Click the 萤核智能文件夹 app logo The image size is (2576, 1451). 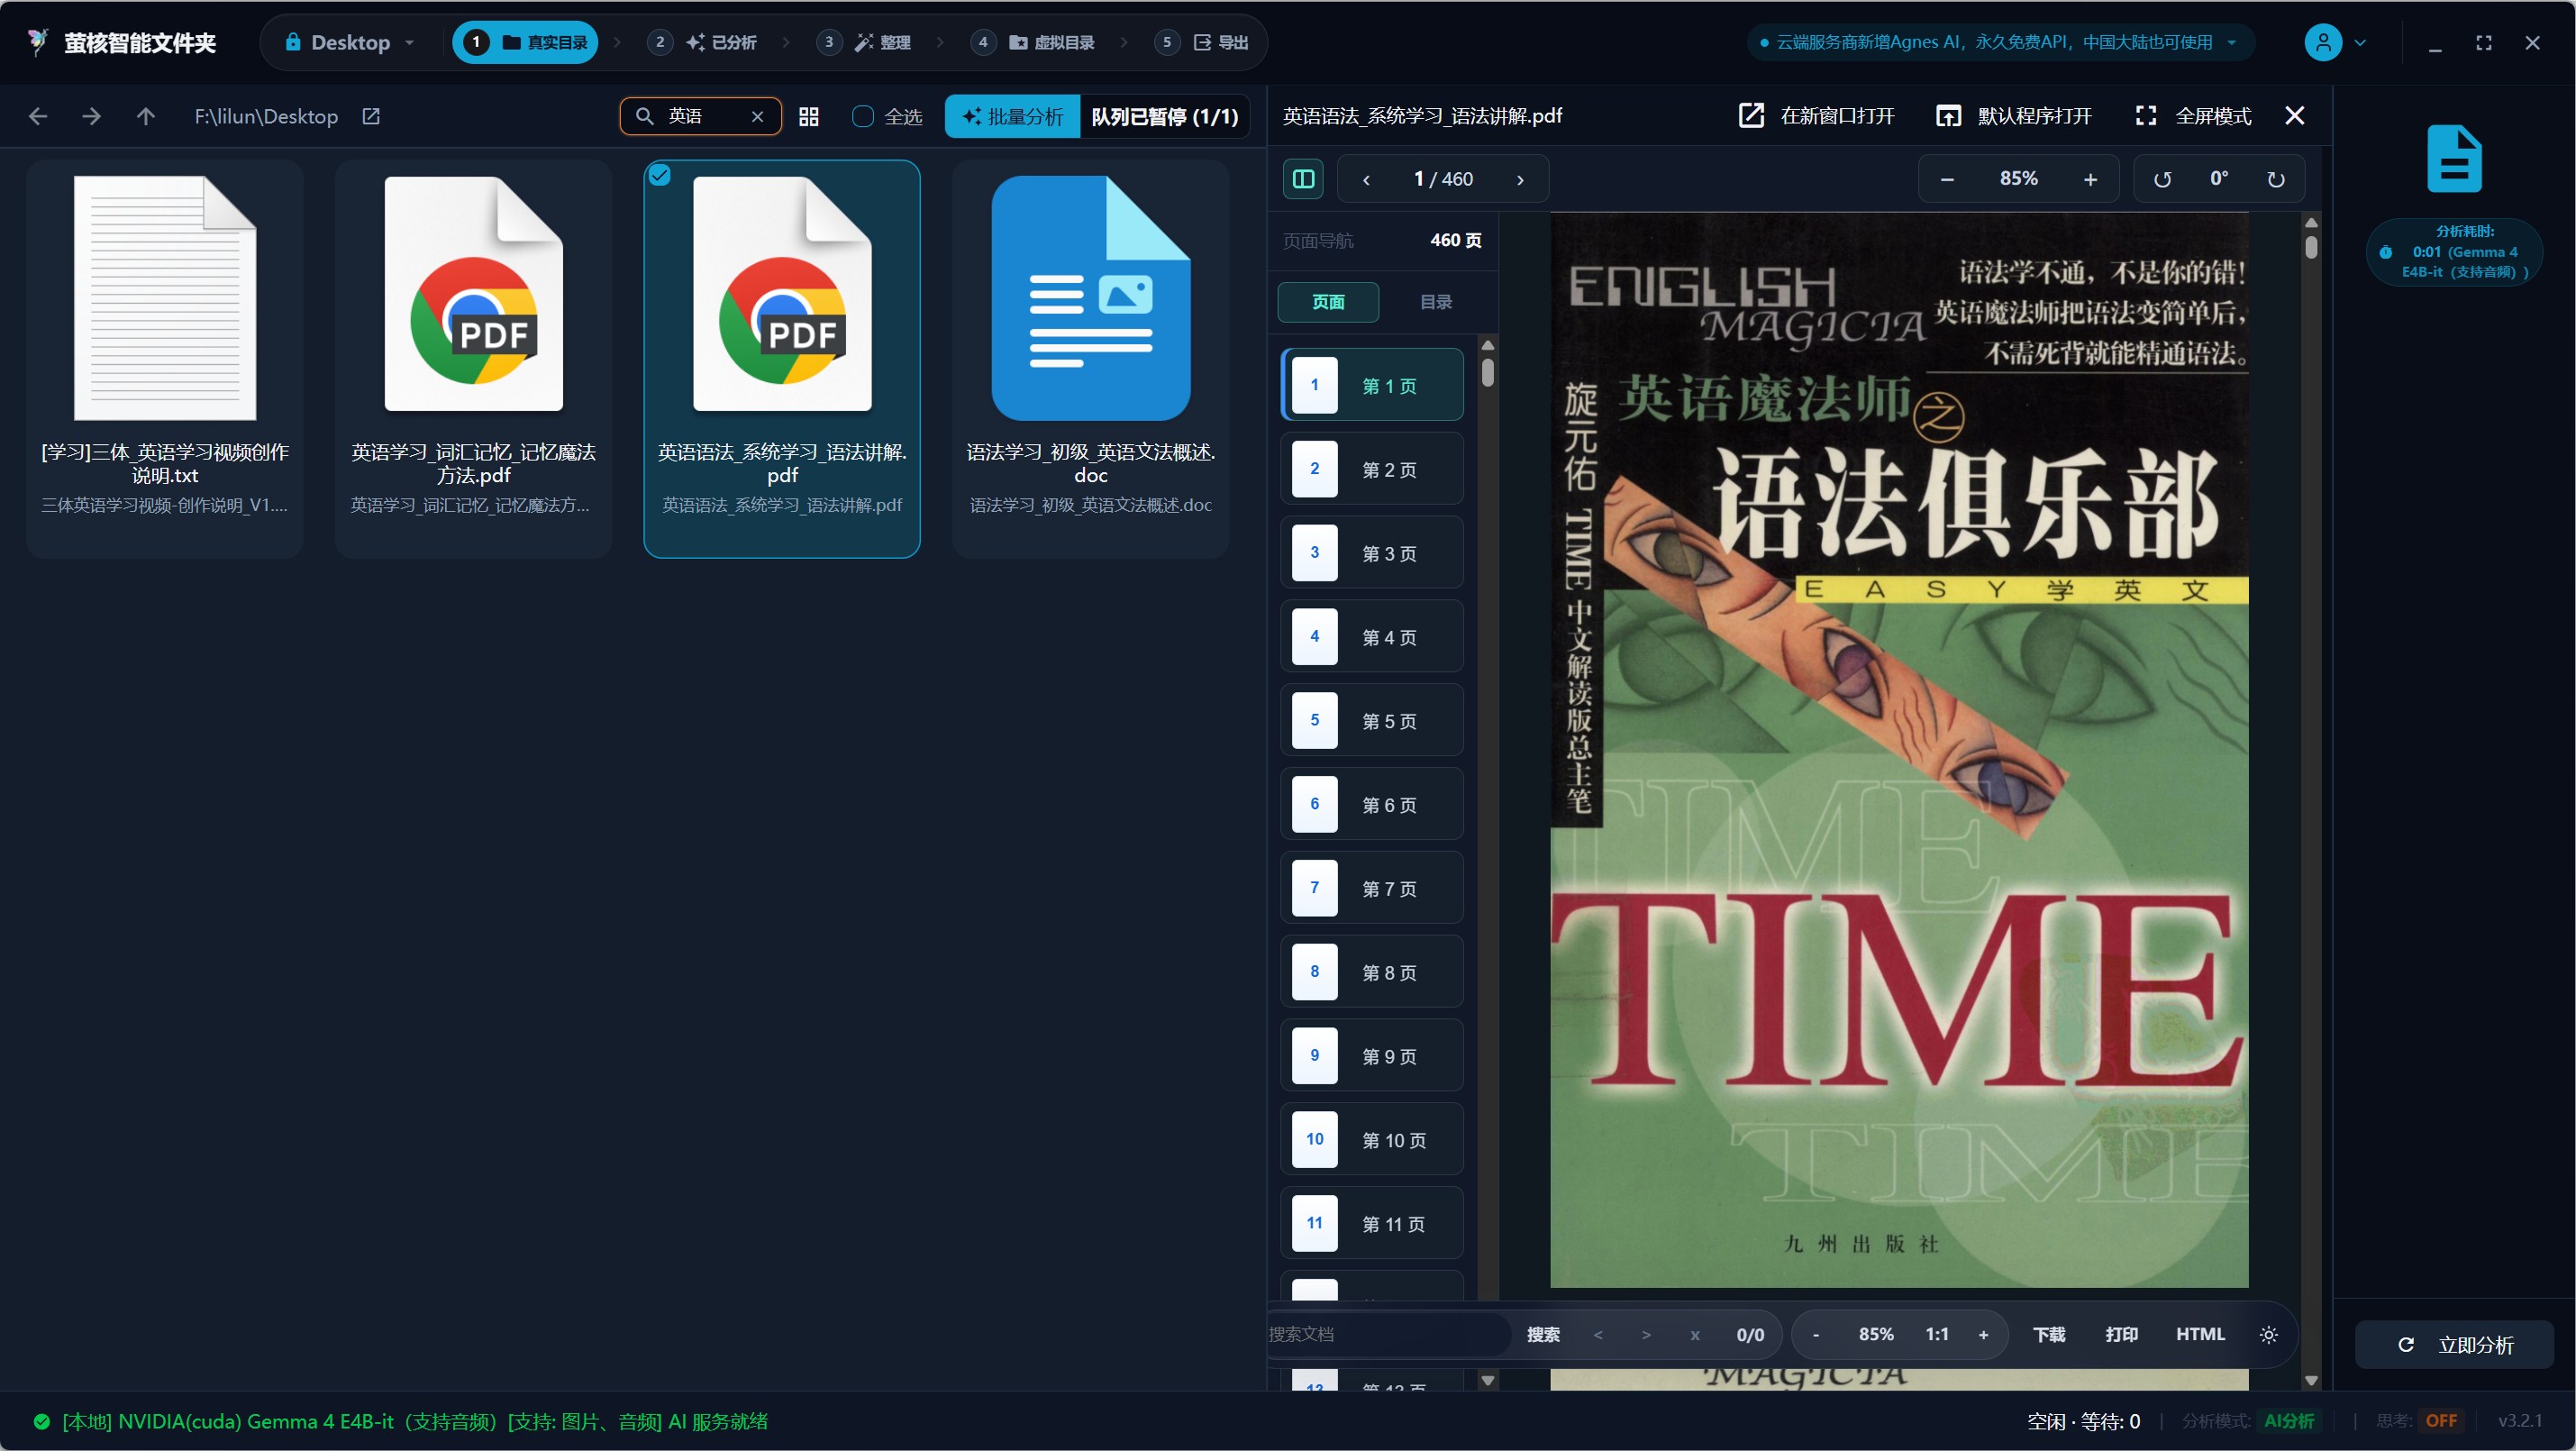(38, 42)
